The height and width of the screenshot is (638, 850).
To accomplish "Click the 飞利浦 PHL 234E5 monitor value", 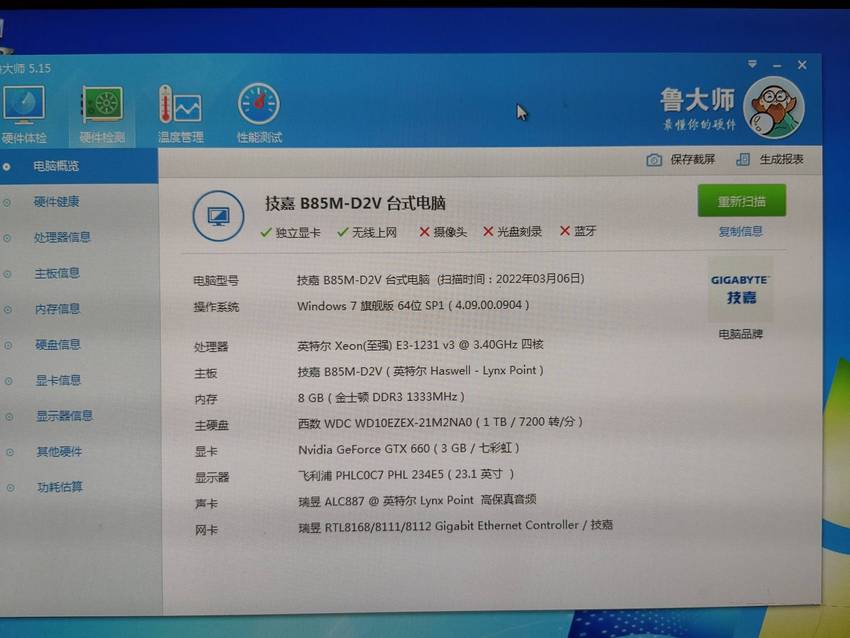I will pyautogui.click(x=406, y=475).
